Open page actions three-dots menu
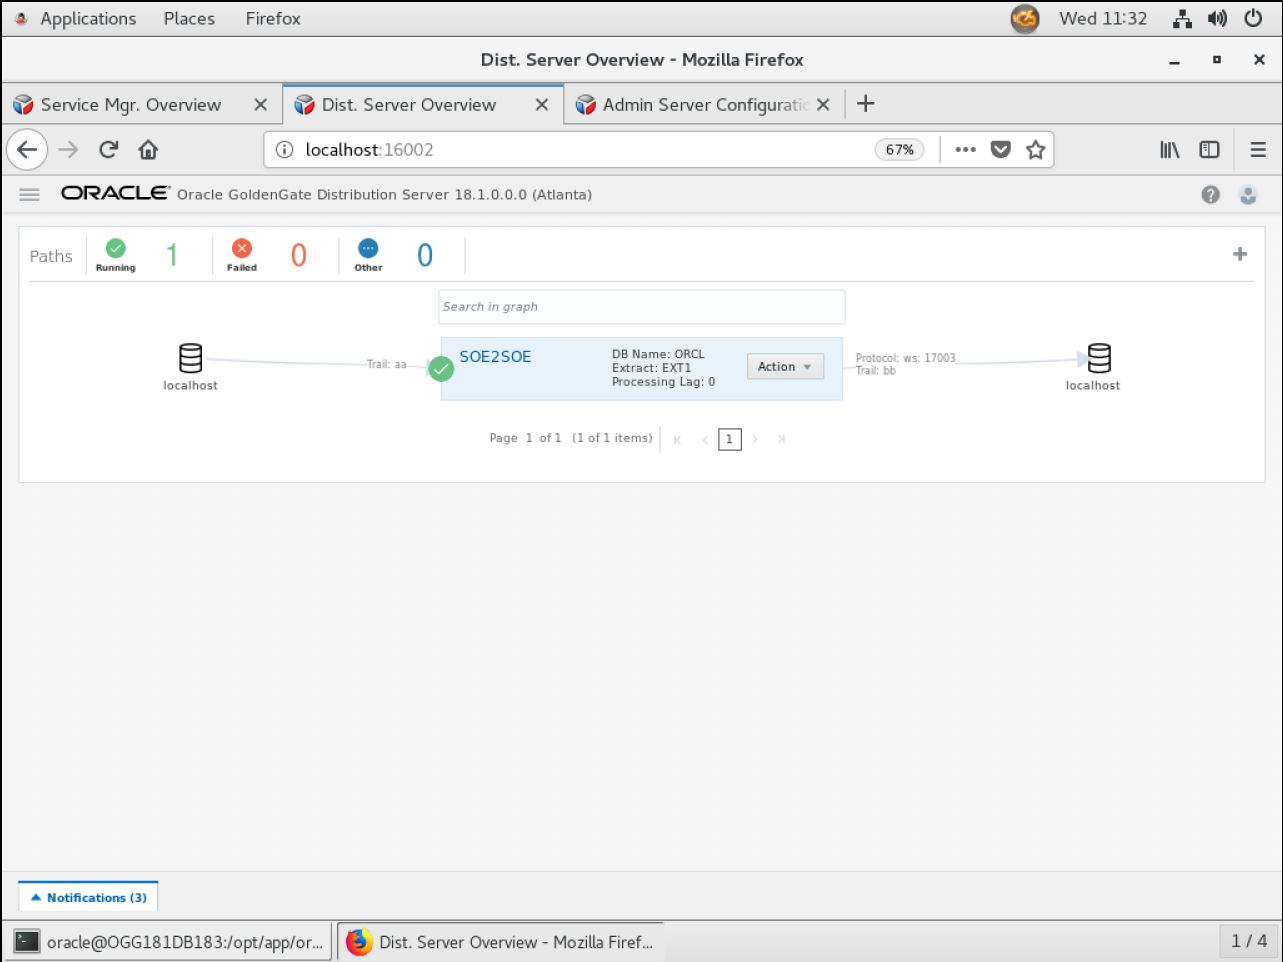Screen dimensions: 1283x962 (965, 150)
